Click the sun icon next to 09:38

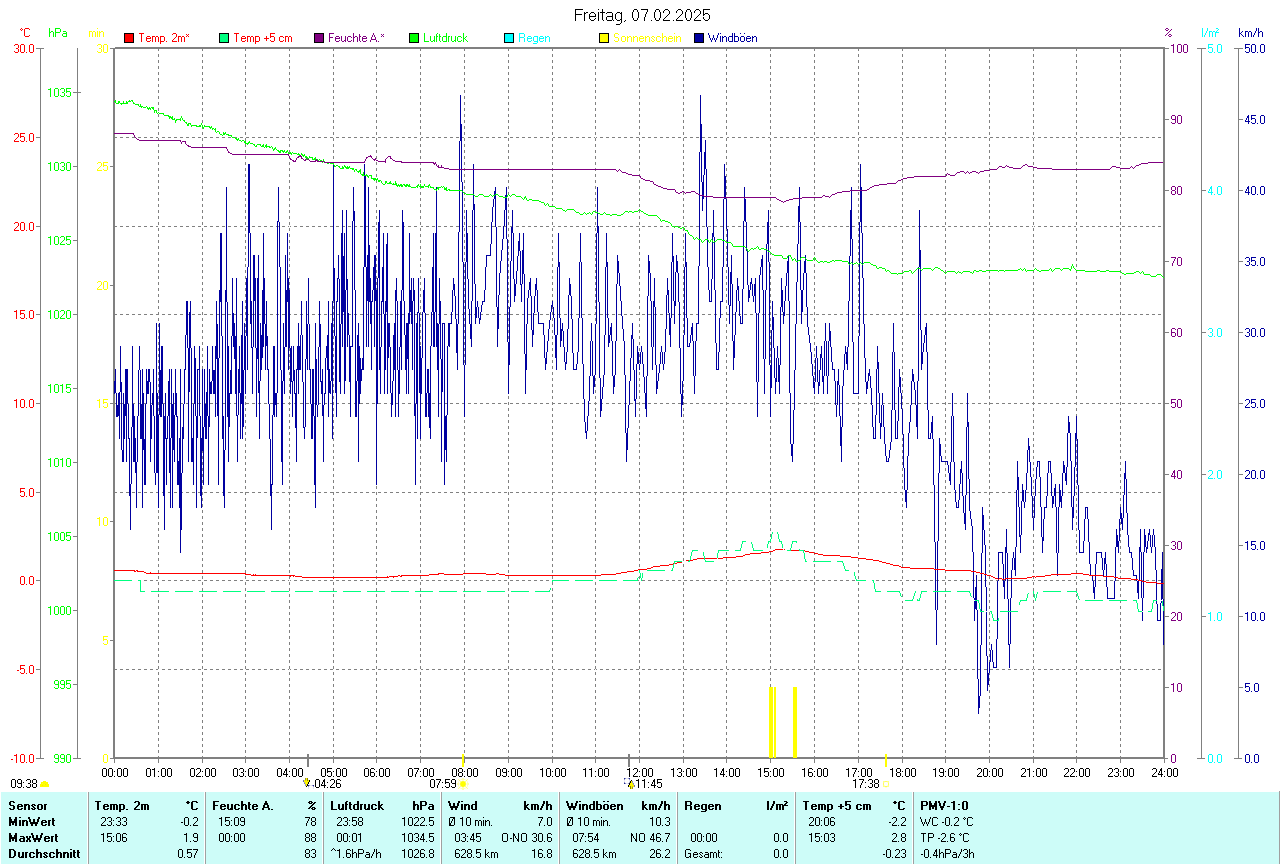pos(45,784)
